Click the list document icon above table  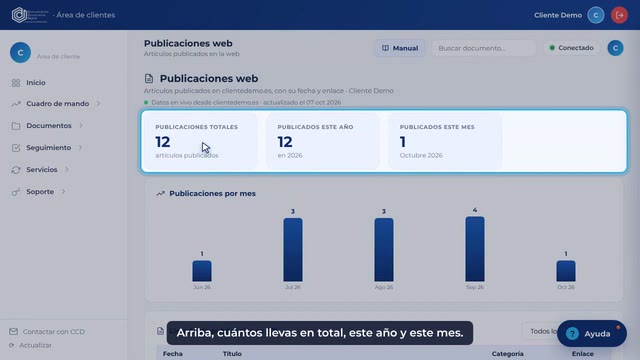click(x=160, y=331)
